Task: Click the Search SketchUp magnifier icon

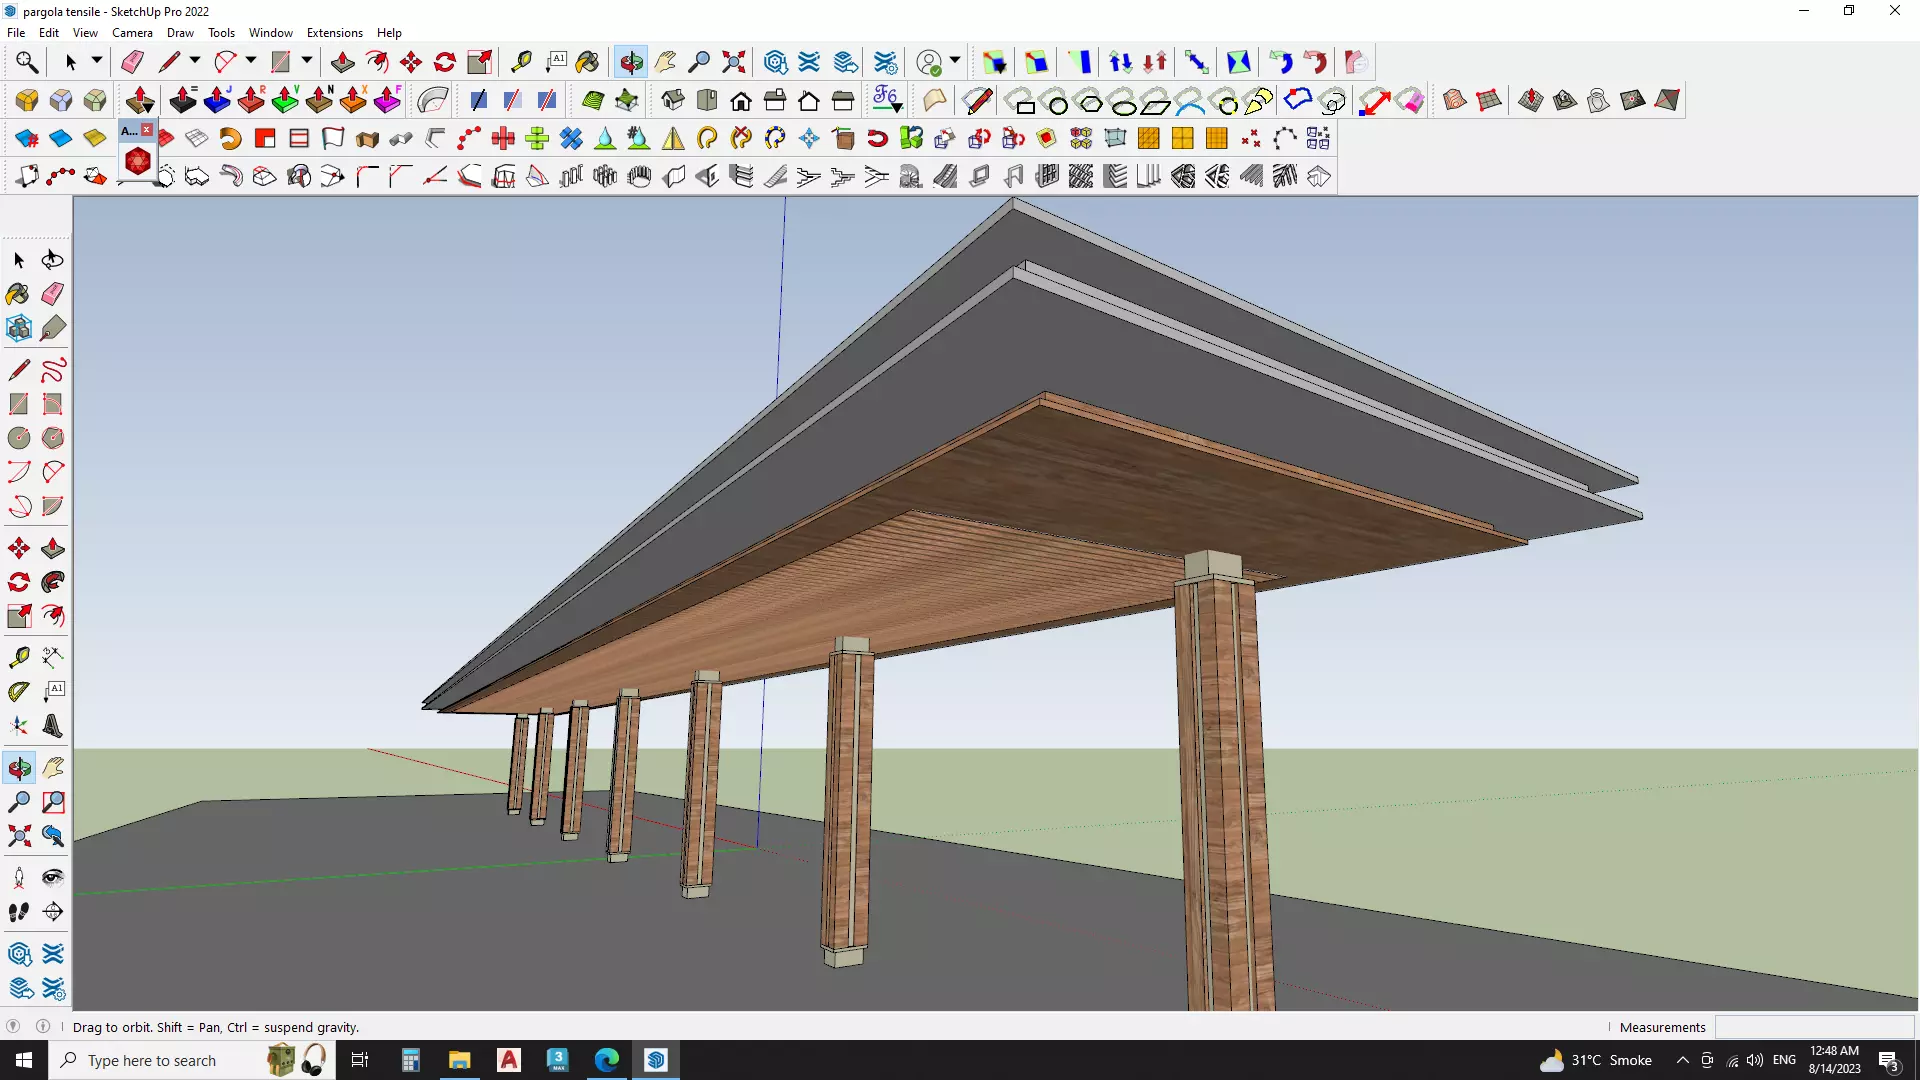Action: point(27,62)
